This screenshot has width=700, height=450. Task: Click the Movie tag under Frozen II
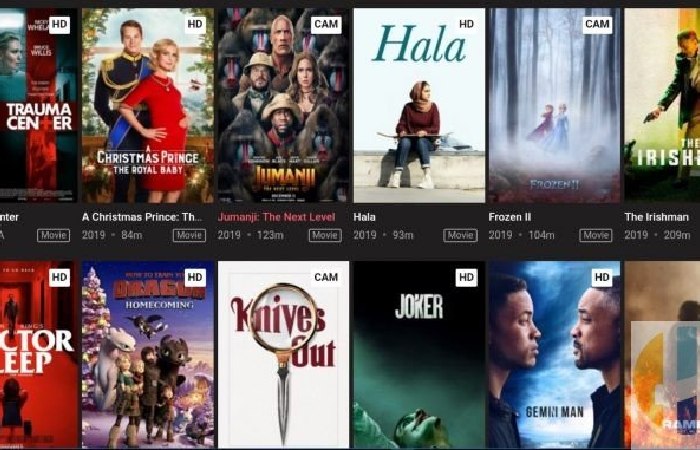click(596, 235)
